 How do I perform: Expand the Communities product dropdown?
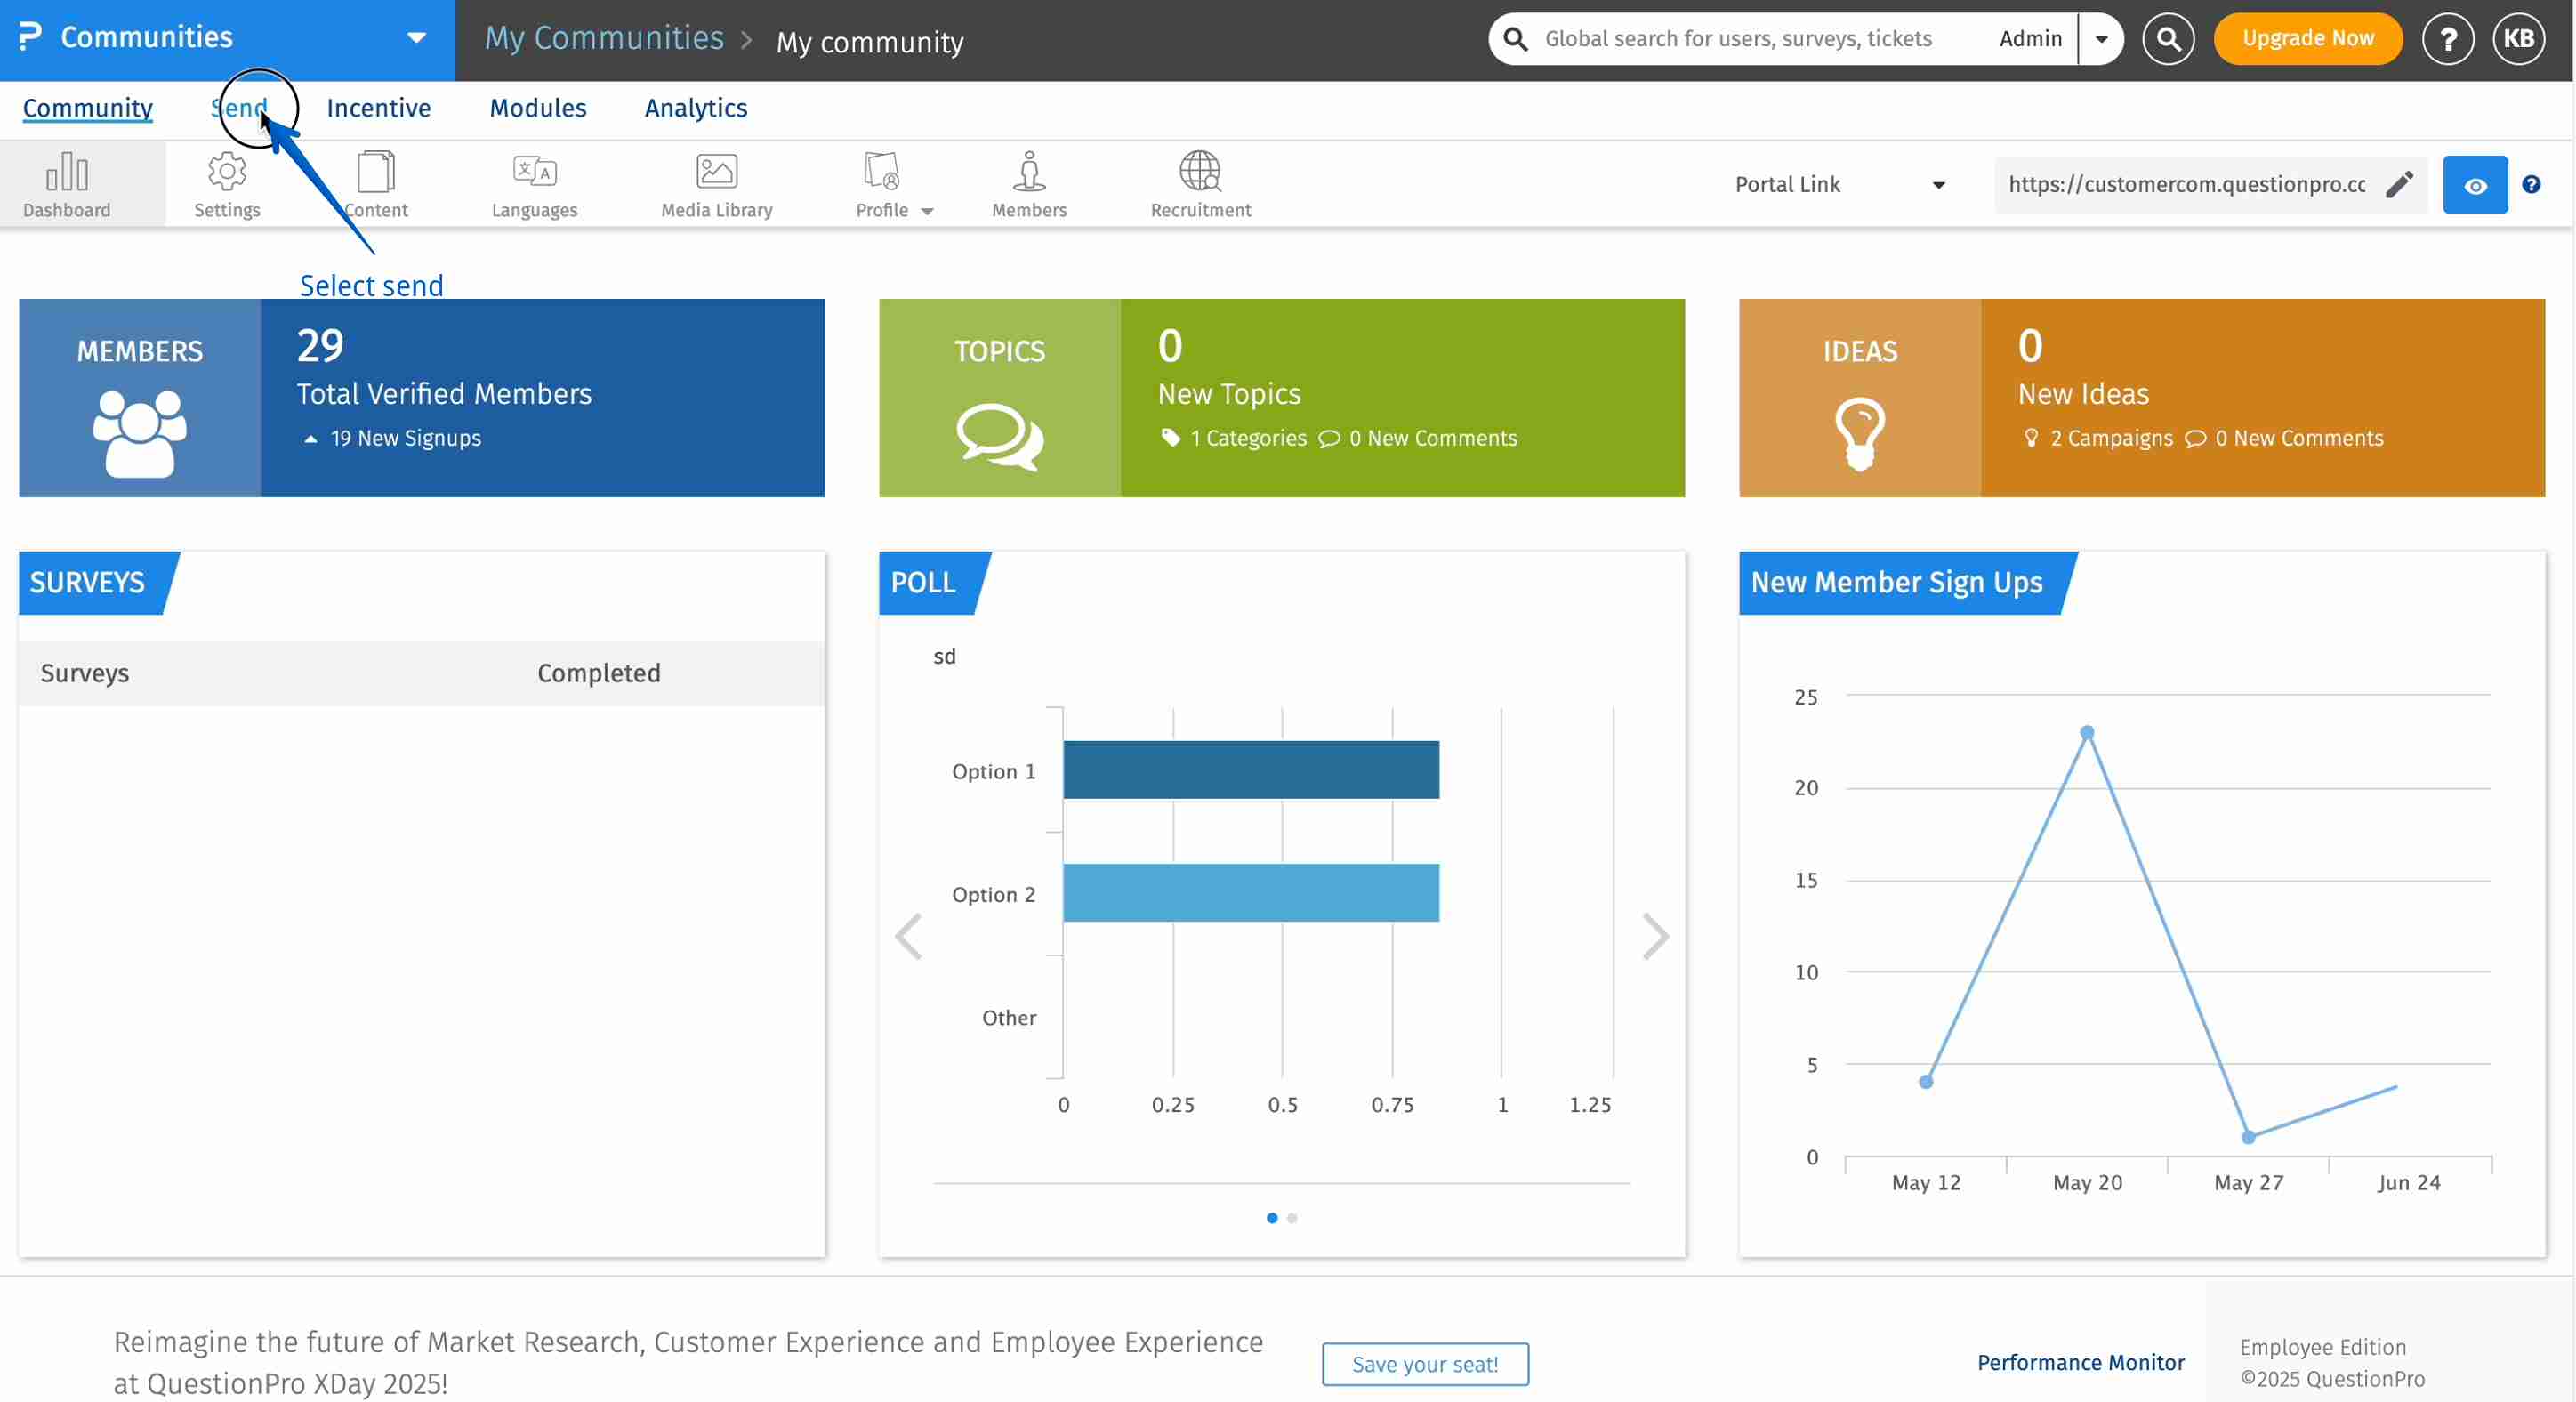click(x=416, y=38)
